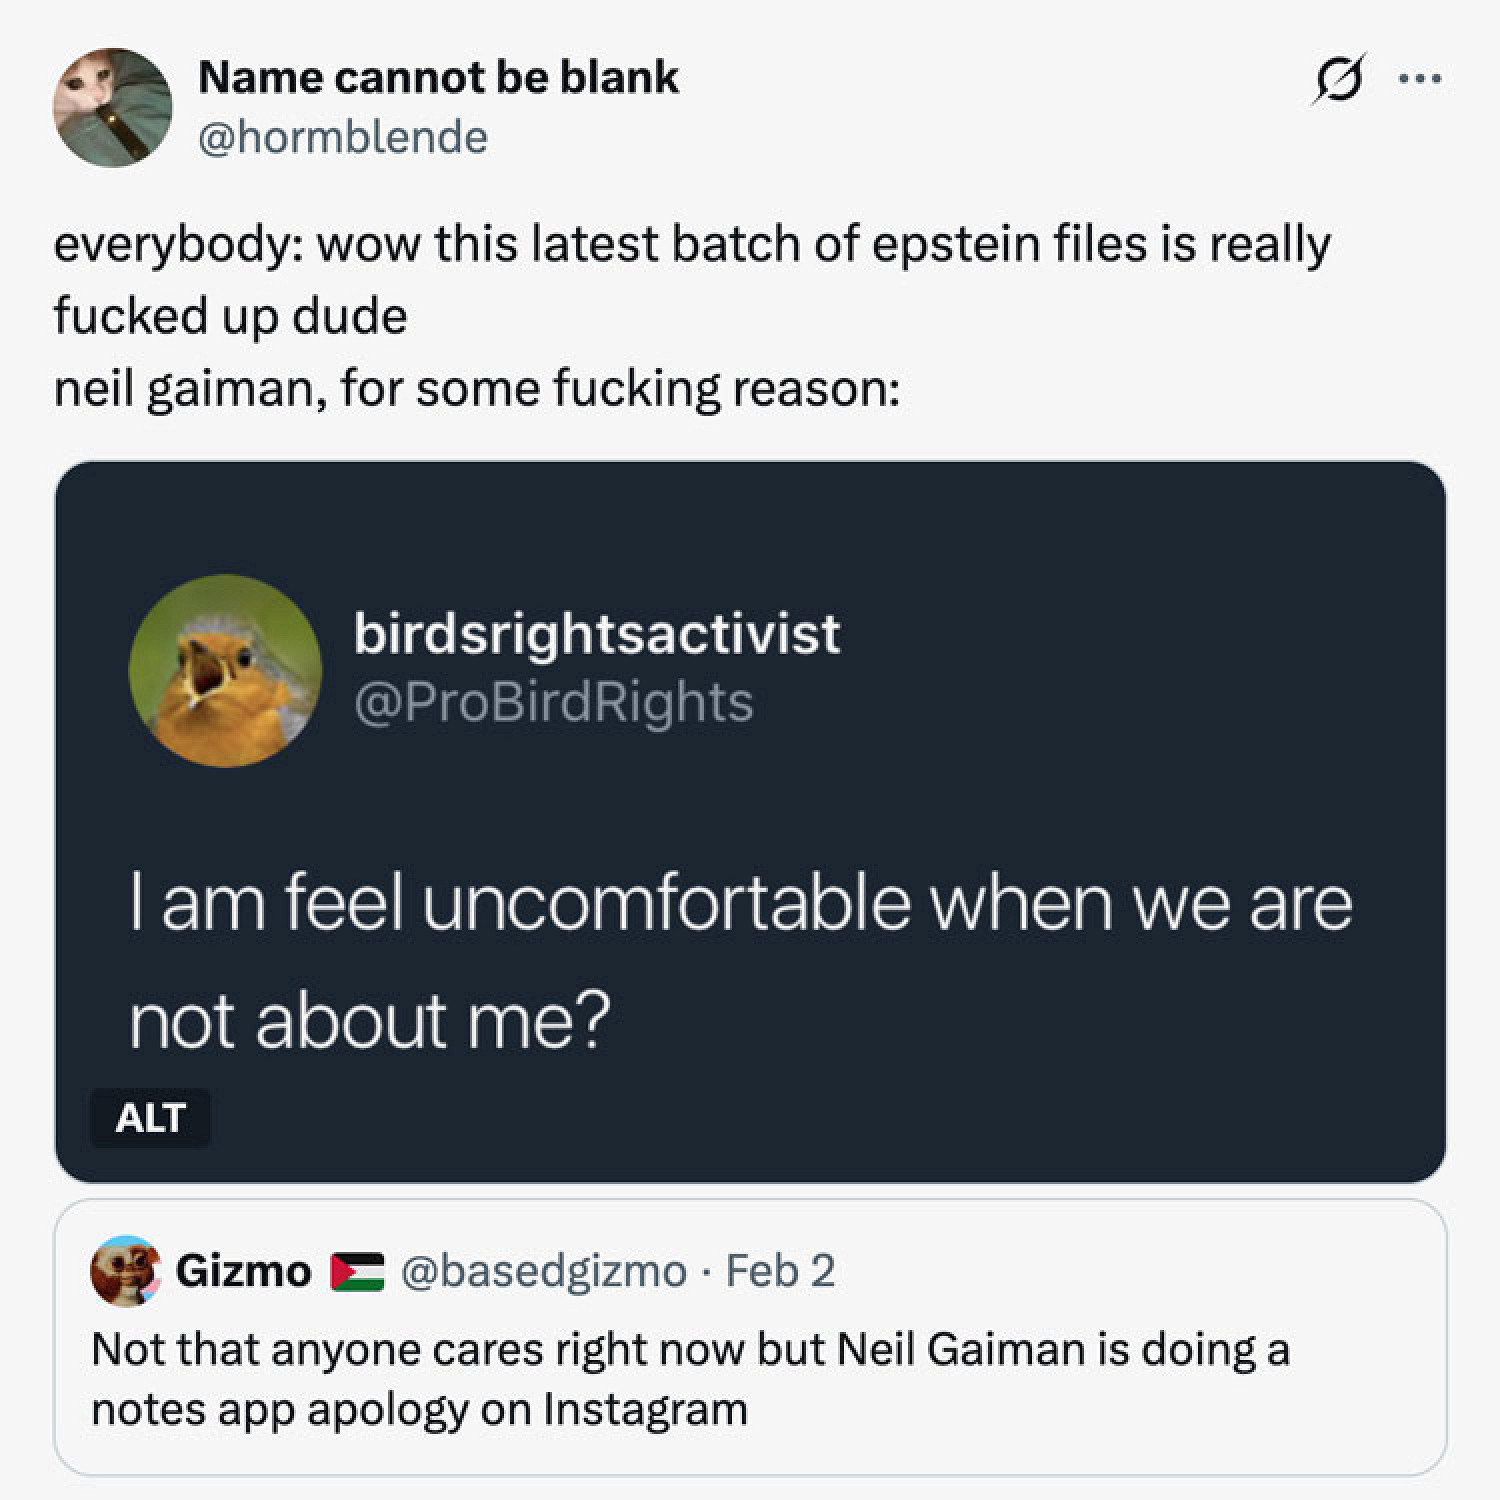Click the Feb 2 timestamp
Viewport: 1500px width, 1500px height.
tap(780, 1271)
